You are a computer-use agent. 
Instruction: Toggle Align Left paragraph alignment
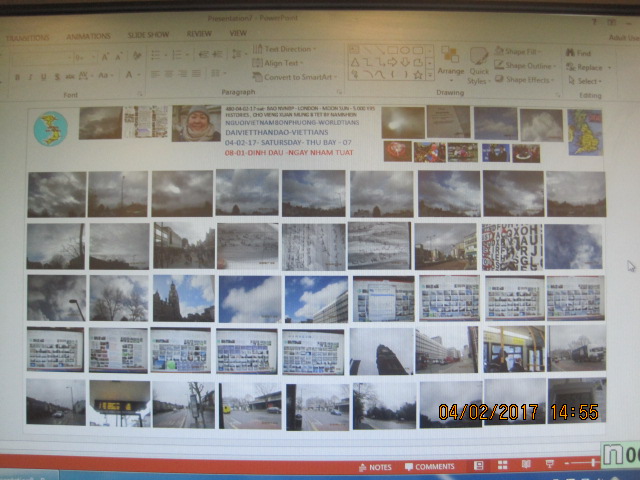(x=156, y=74)
